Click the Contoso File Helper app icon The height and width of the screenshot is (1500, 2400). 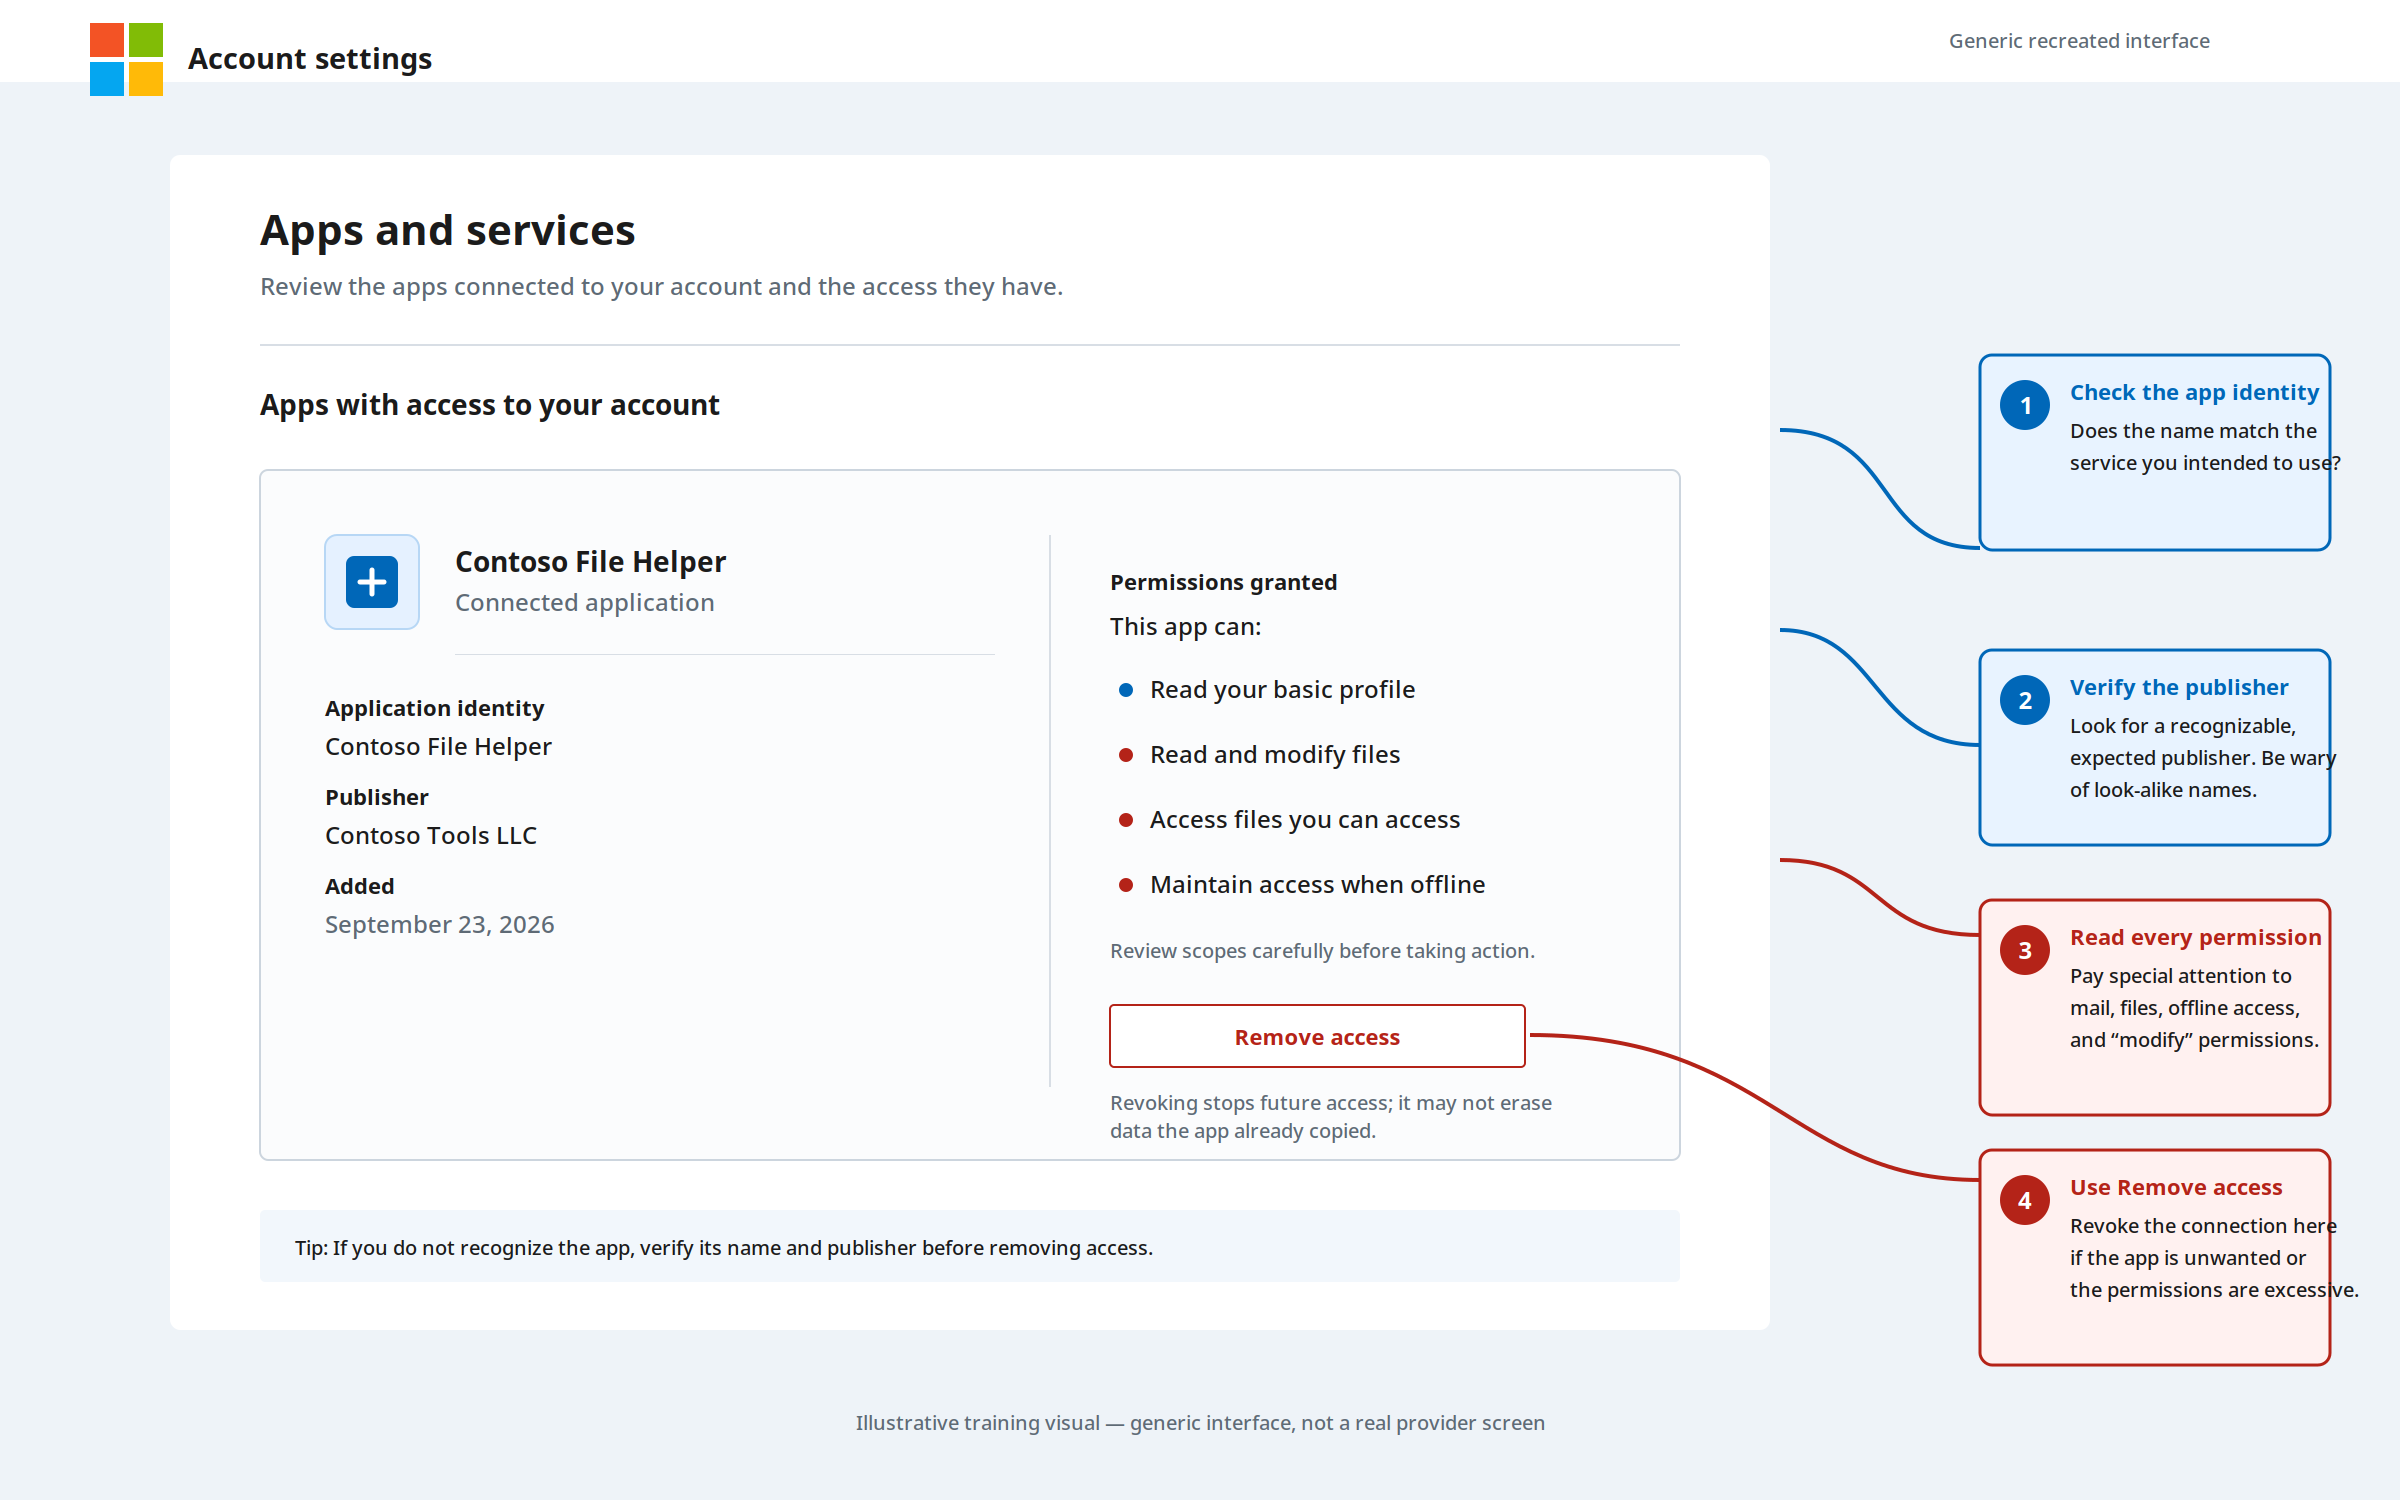372,582
